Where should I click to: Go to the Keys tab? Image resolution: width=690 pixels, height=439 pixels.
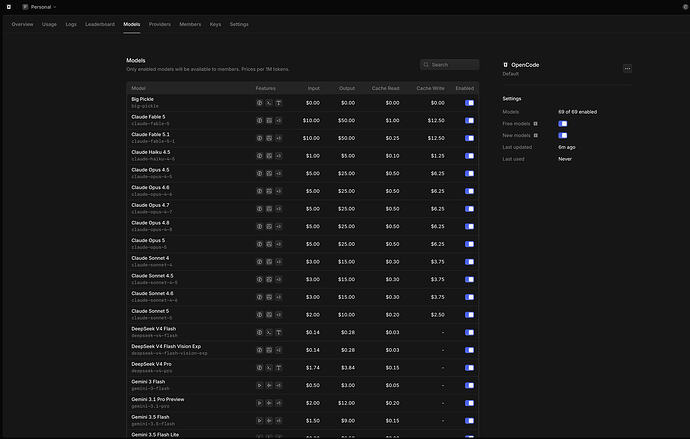coord(215,24)
